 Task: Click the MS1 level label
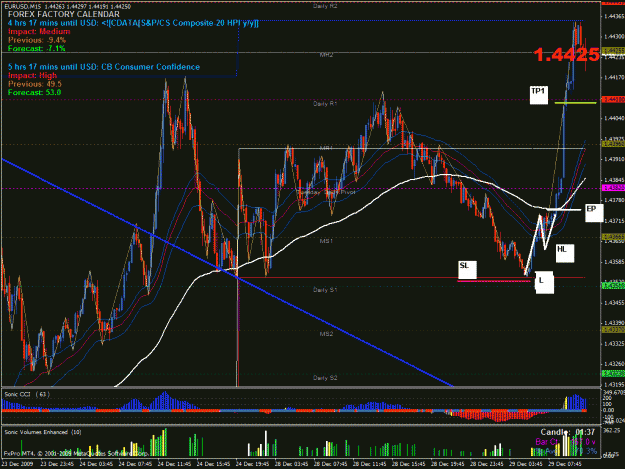pyautogui.click(x=326, y=241)
